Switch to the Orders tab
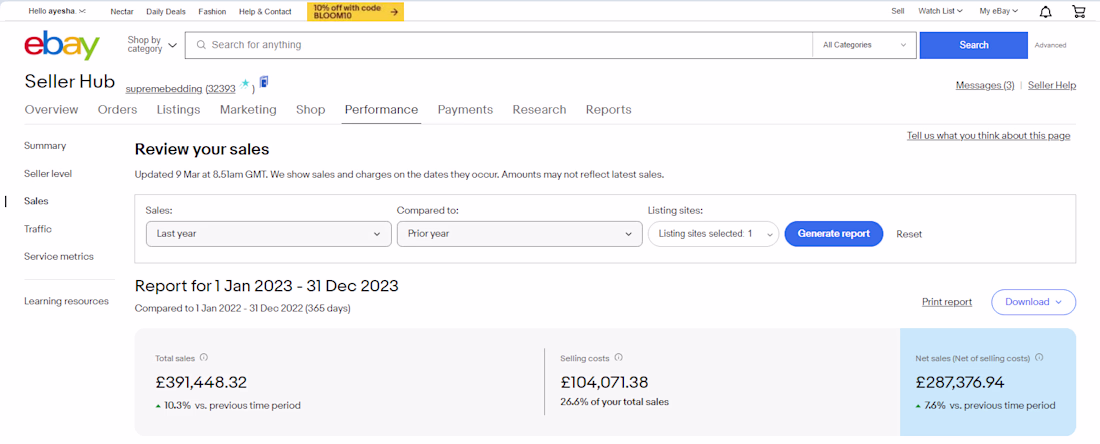 (117, 109)
